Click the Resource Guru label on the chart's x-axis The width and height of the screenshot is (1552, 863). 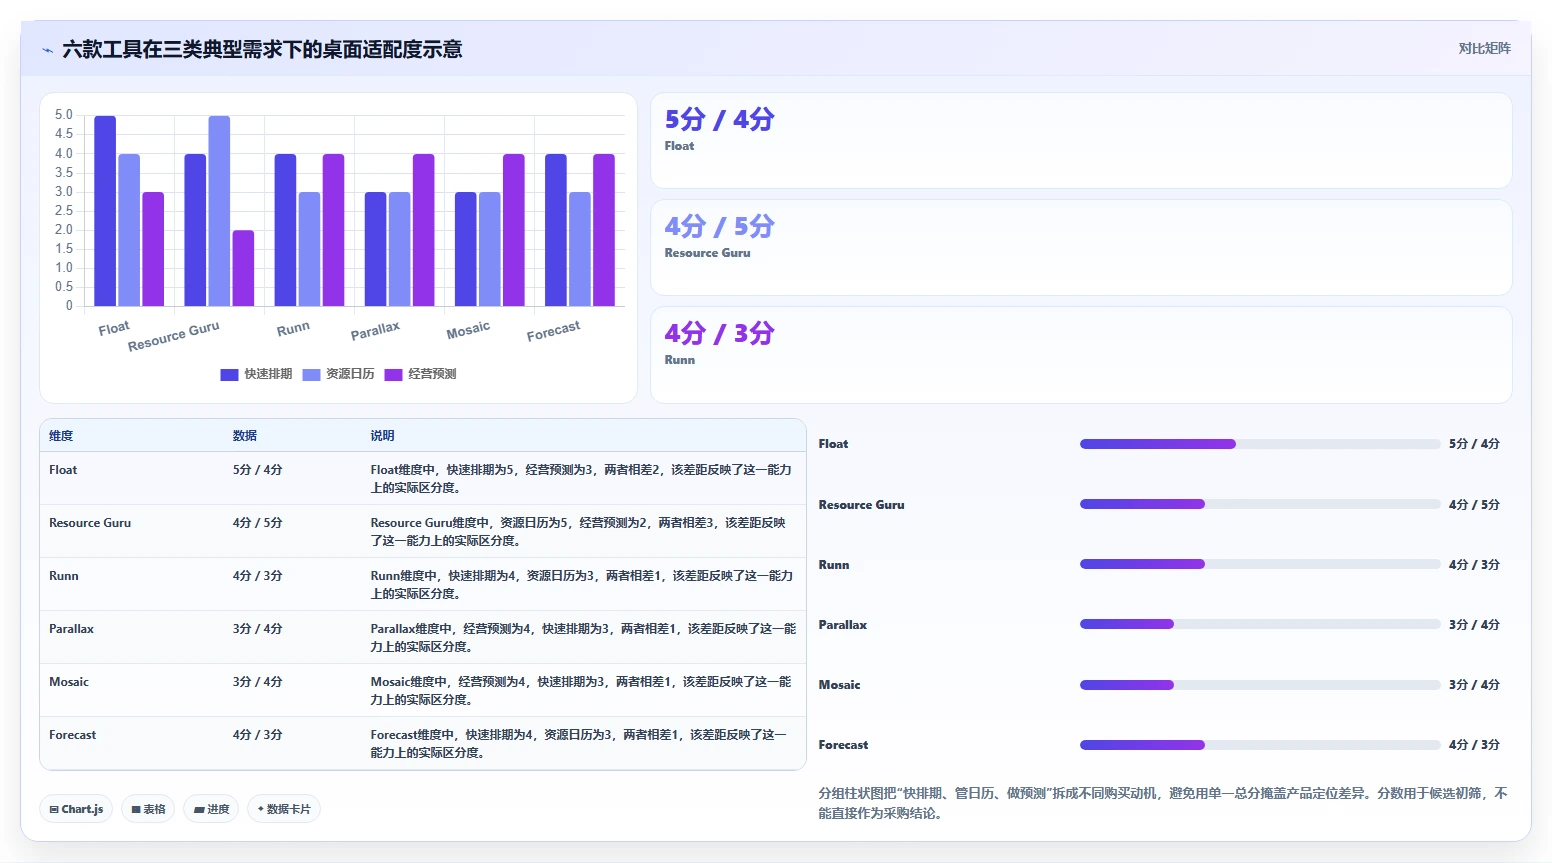[174, 336]
